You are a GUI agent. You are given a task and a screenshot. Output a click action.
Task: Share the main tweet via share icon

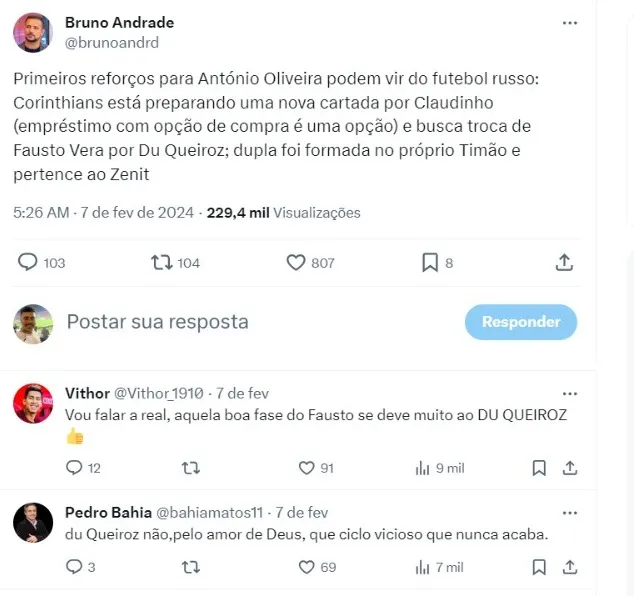coord(564,262)
